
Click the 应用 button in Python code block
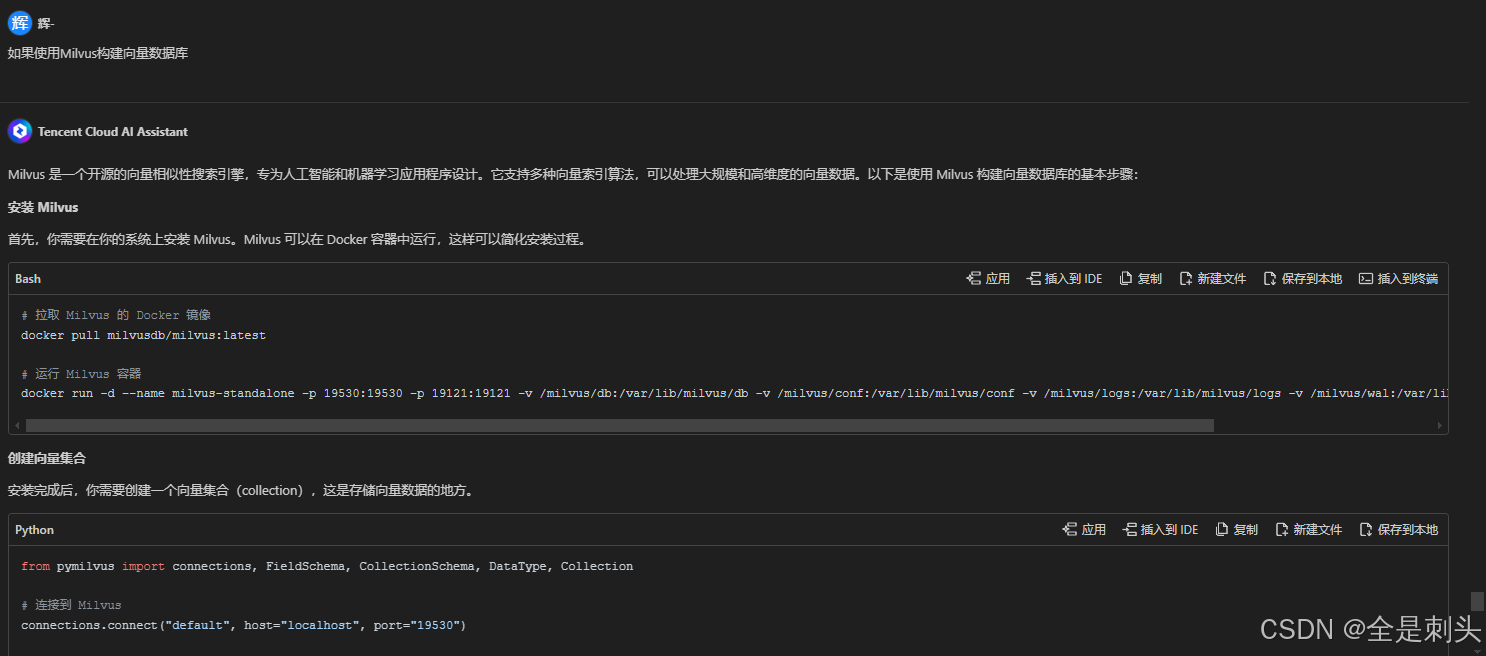tap(1084, 530)
